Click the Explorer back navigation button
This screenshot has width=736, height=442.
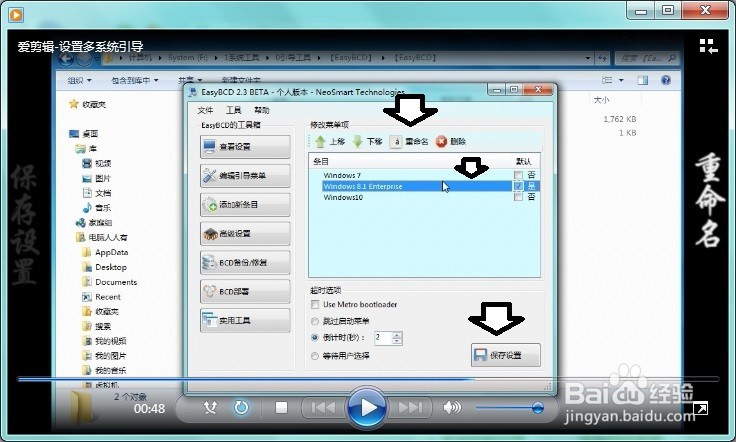point(67,59)
